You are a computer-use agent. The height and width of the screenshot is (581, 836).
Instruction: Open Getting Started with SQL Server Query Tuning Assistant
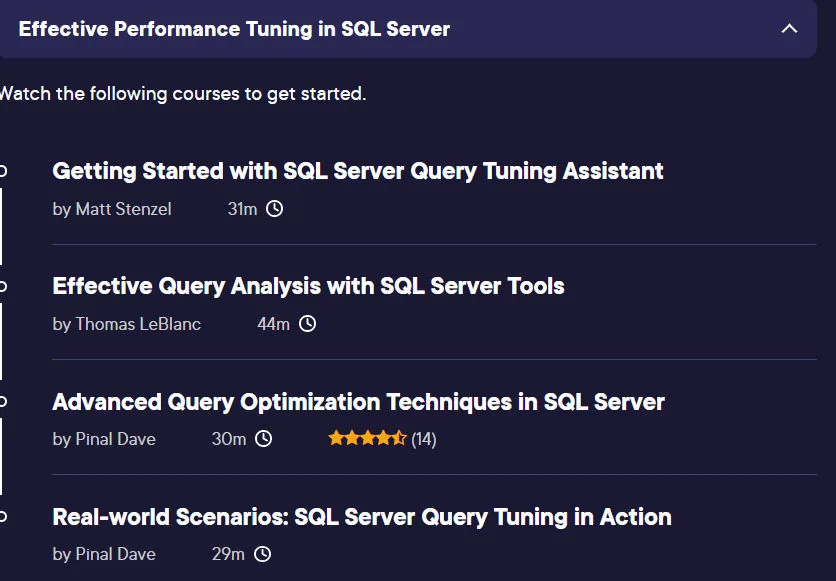(358, 172)
